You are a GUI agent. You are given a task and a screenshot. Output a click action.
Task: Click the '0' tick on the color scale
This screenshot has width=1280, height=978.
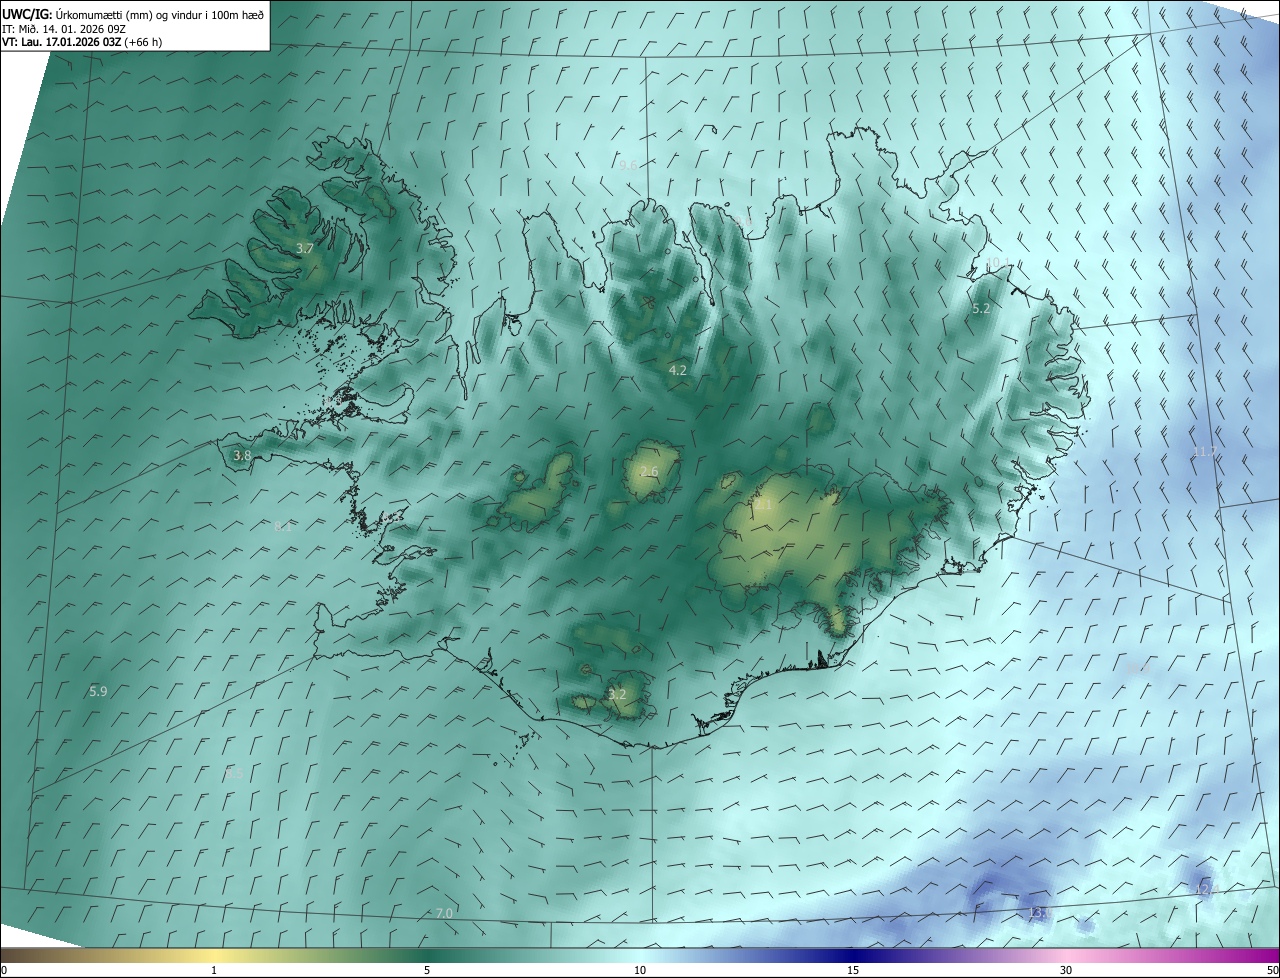pos(4,970)
